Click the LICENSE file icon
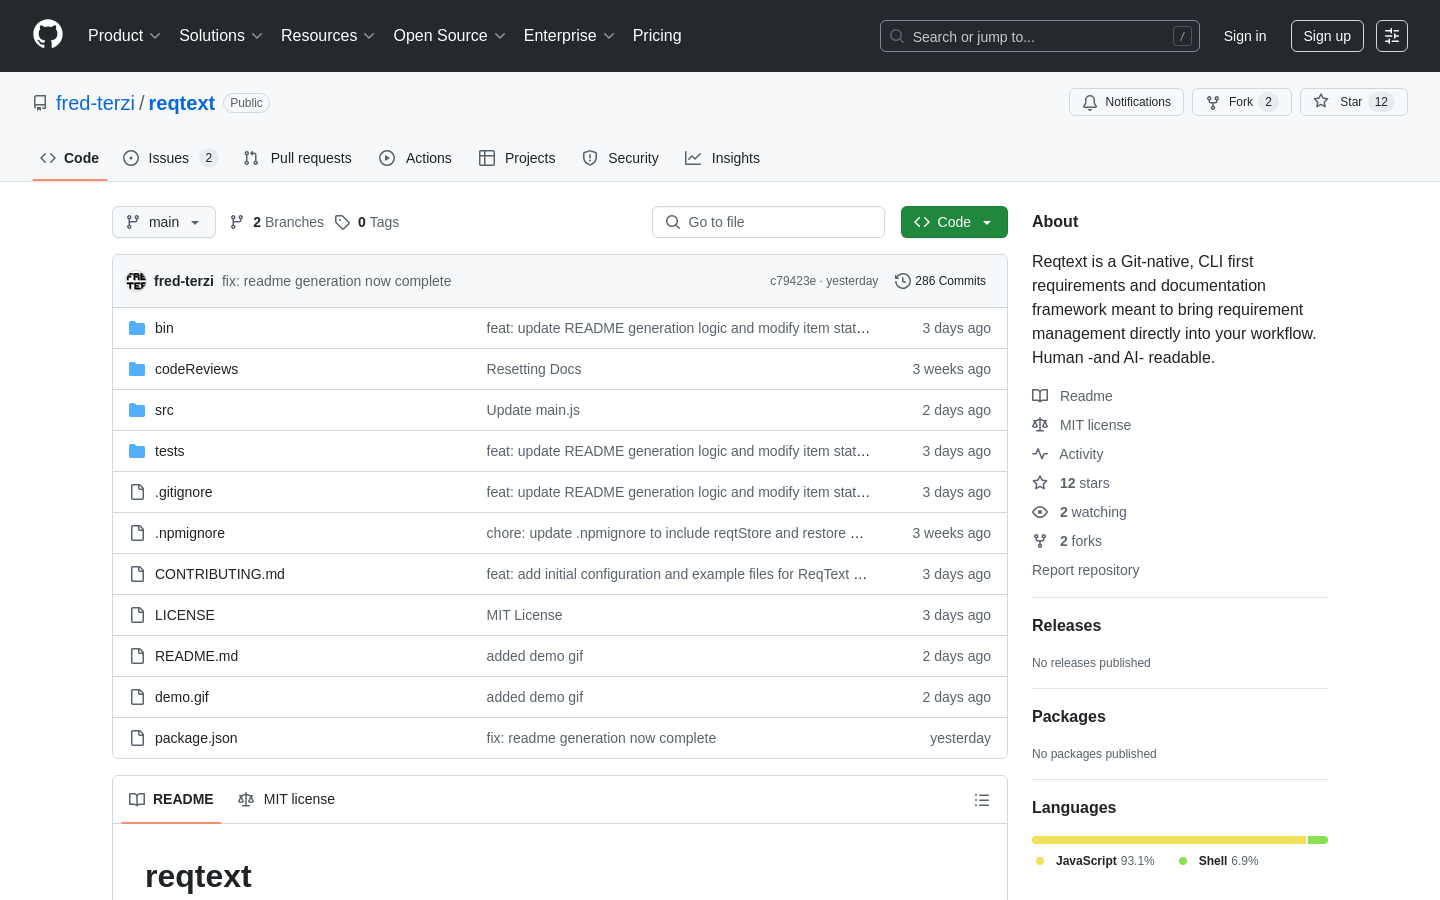 137,615
